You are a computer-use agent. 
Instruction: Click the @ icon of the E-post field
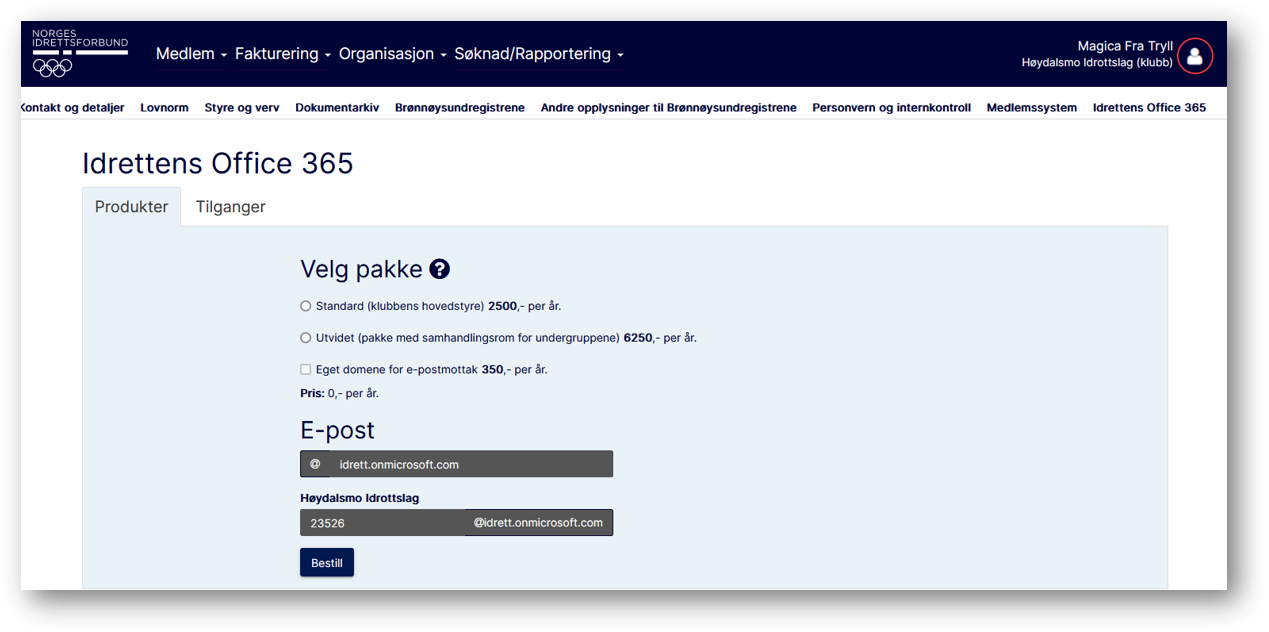[315, 464]
